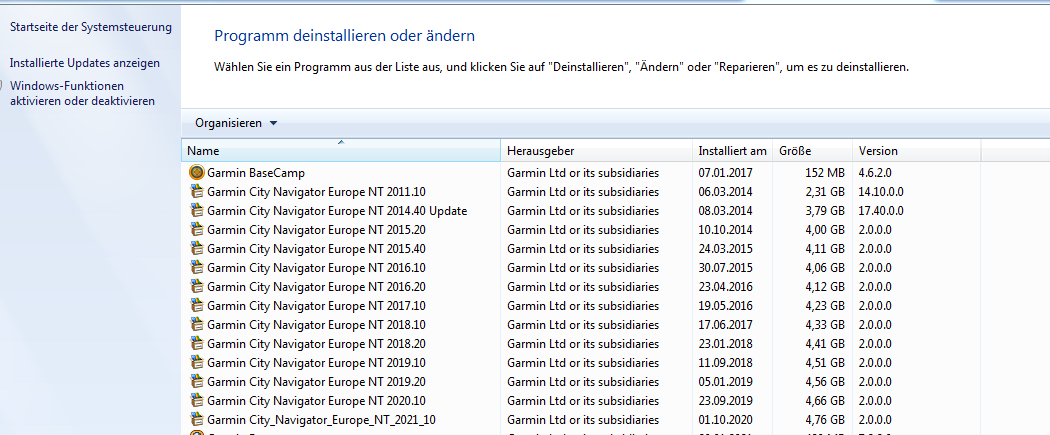This screenshot has height=435, width=1050.
Task: Click icon of City Navigator Europe NT 2016.10
Action: click(x=196, y=268)
